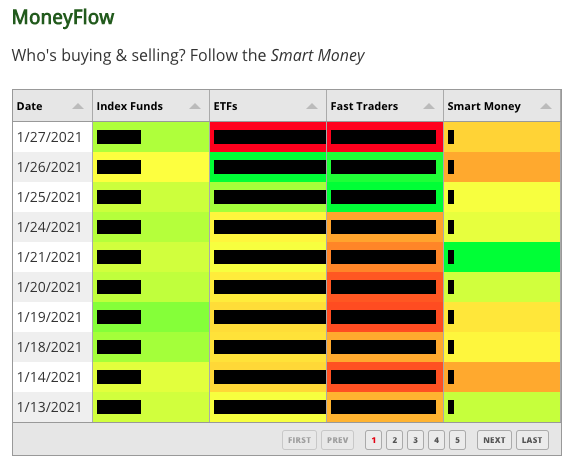Click ETFs cell for 1/21/2021

coord(268,257)
